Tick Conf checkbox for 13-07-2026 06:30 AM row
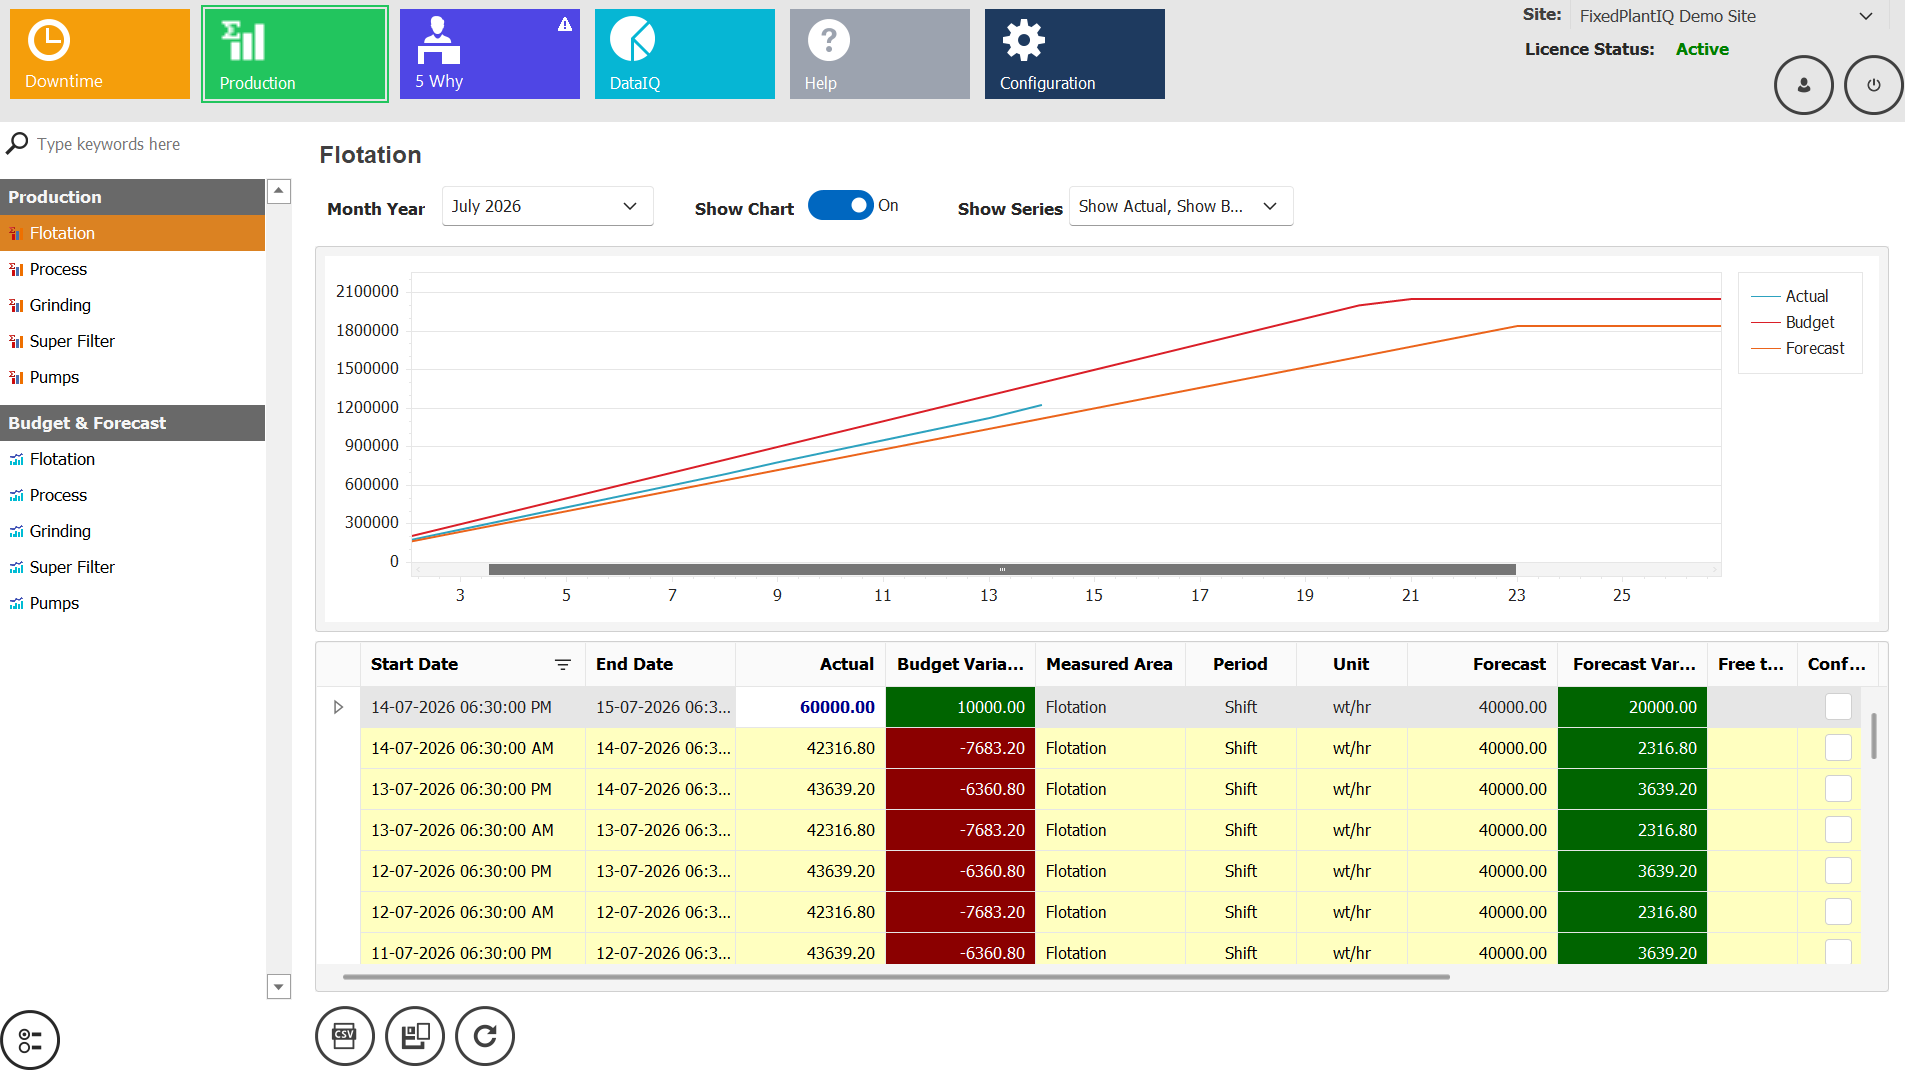 tap(1838, 829)
